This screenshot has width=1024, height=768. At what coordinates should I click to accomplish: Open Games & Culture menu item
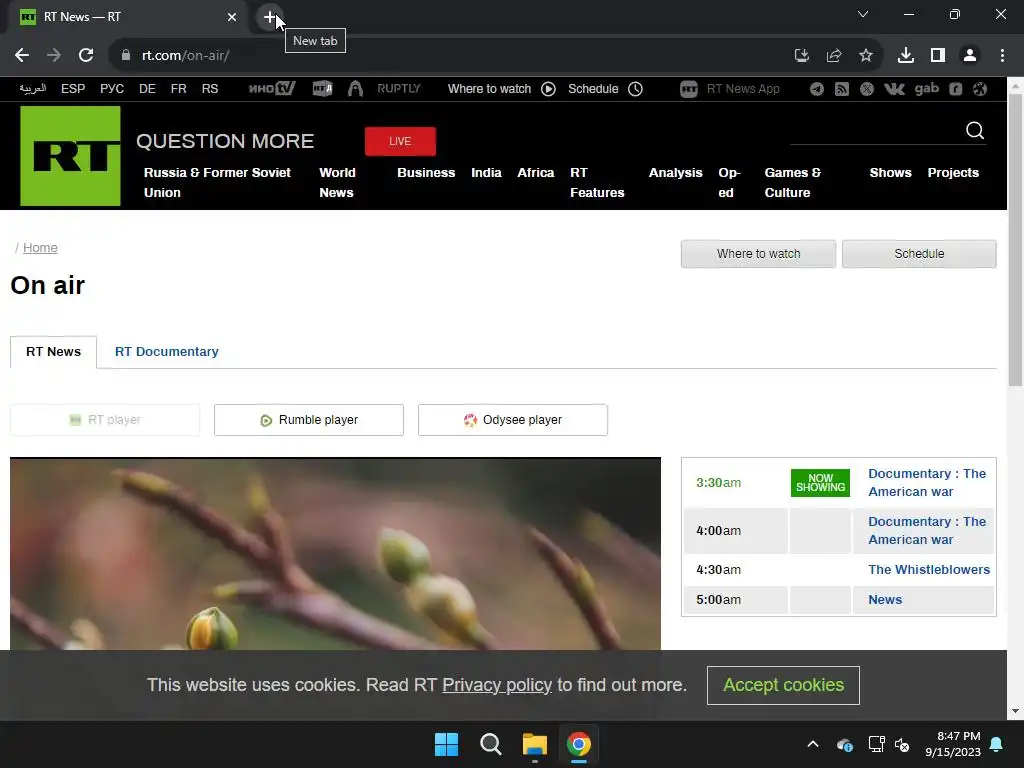(x=793, y=182)
